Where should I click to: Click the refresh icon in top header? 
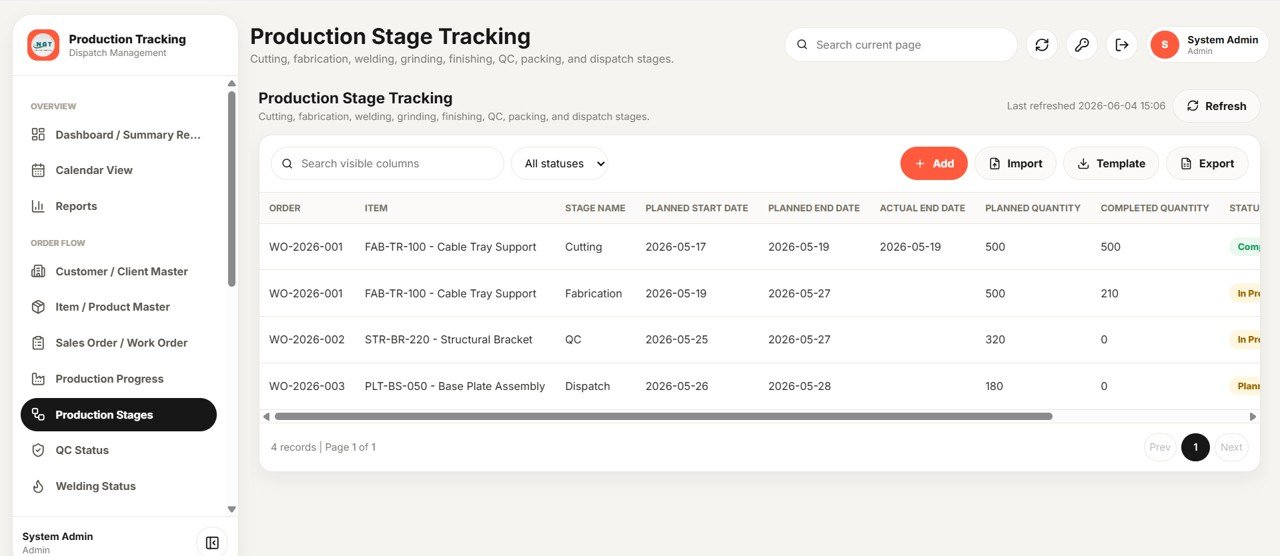pyautogui.click(x=1042, y=45)
